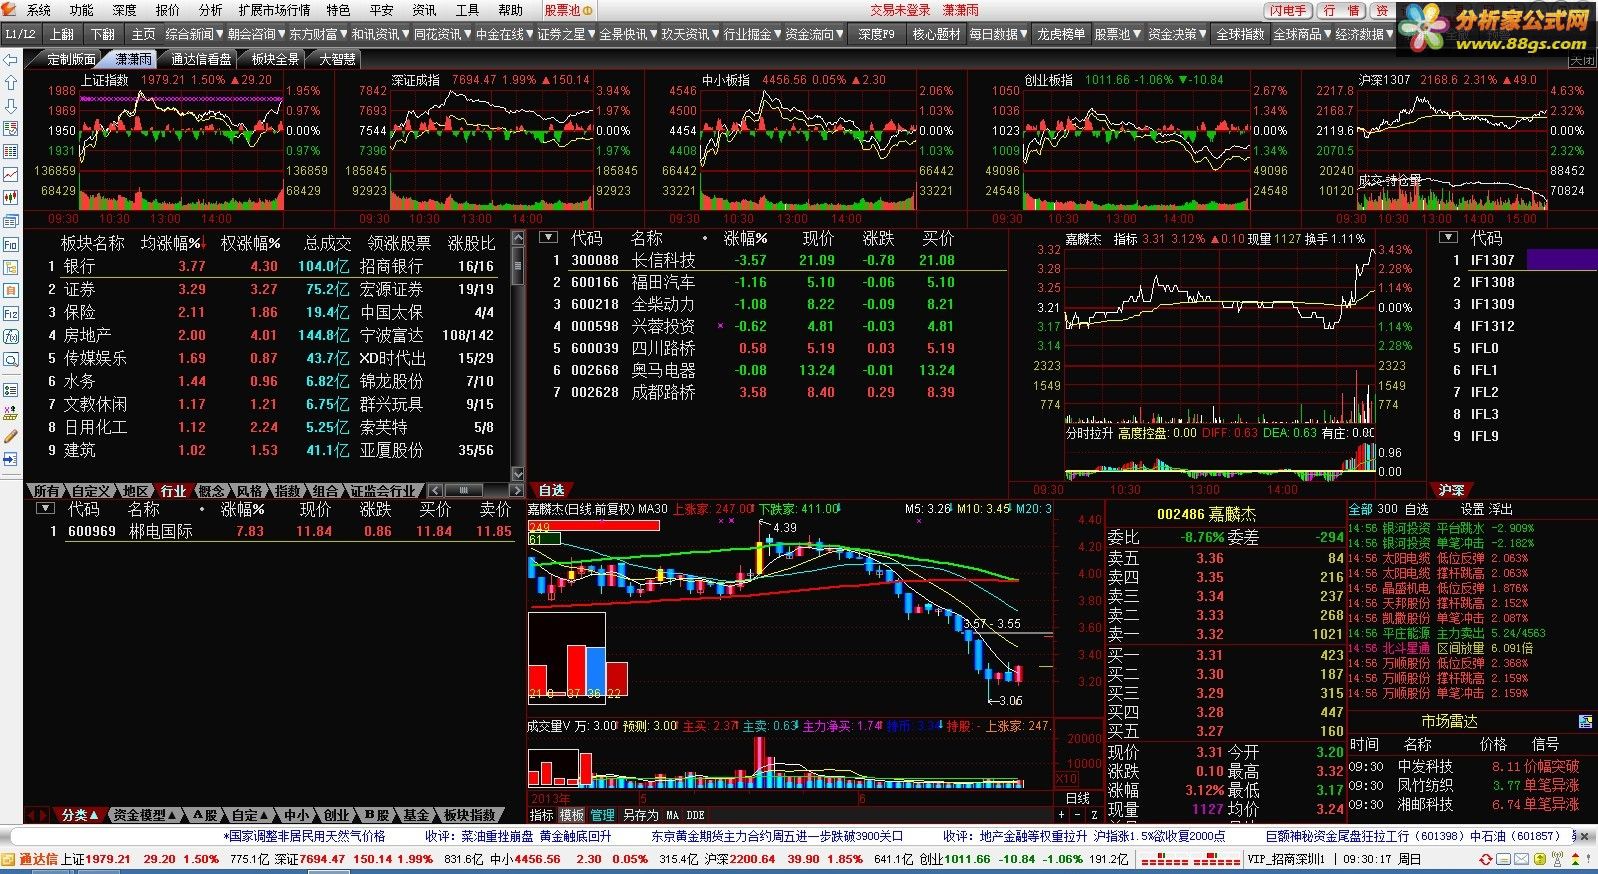Click the down arrow icon in left sidebar
The image size is (1598, 874).
click(x=11, y=106)
